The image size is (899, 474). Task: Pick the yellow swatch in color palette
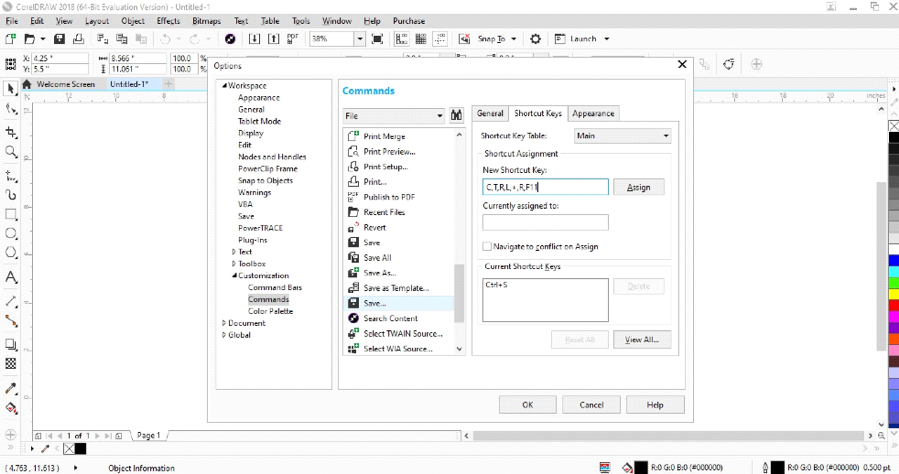click(894, 294)
